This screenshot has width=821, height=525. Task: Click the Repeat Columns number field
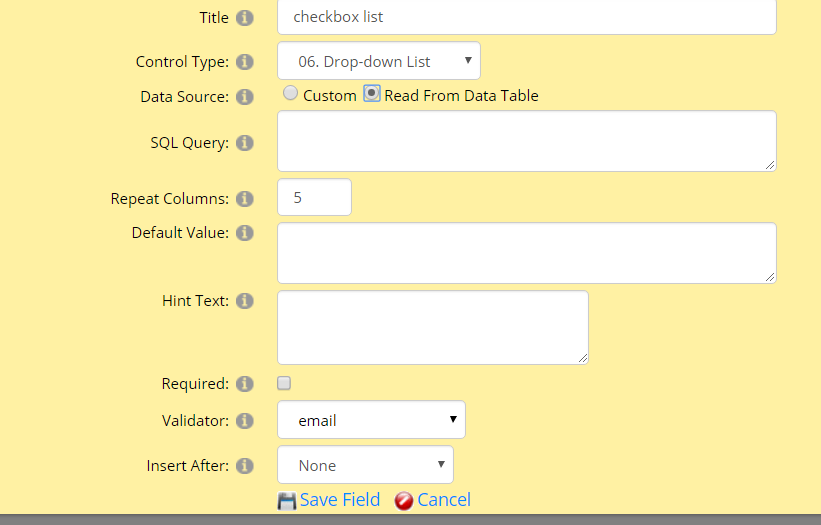pyautogui.click(x=314, y=197)
